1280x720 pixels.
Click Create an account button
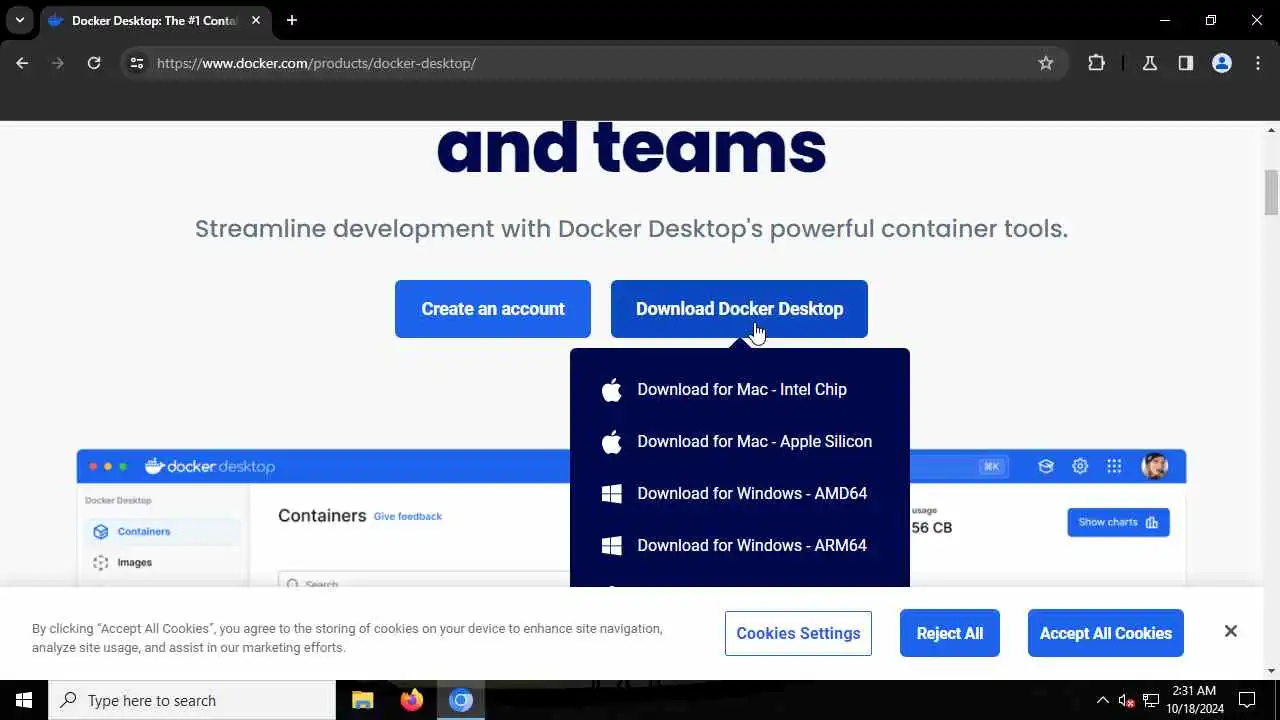[x=493, y=309]
